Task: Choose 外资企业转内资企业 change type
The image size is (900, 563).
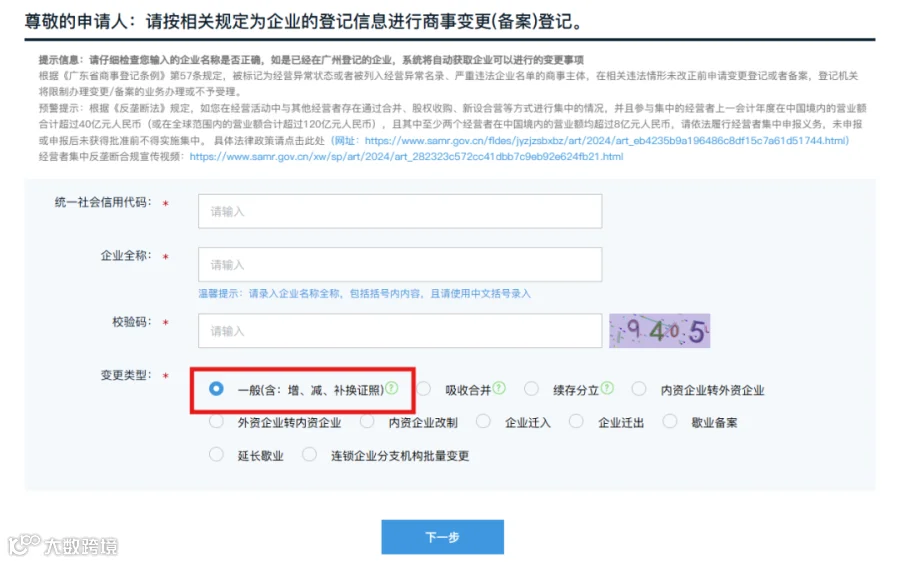Action: coord(216,422)
